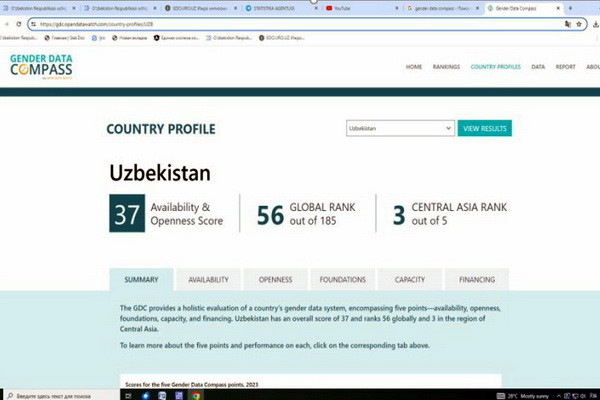Image resolution: width=600 pixels, height=400 pixels.
Task: Show hidden system tray icons chevron
Action: [x=558, y=396]
